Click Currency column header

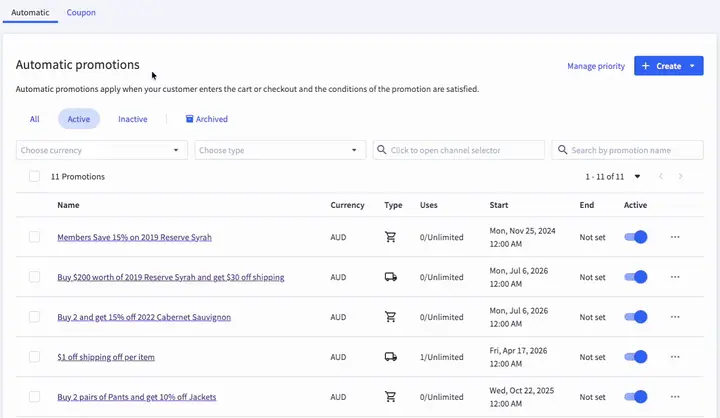point(347,205)
